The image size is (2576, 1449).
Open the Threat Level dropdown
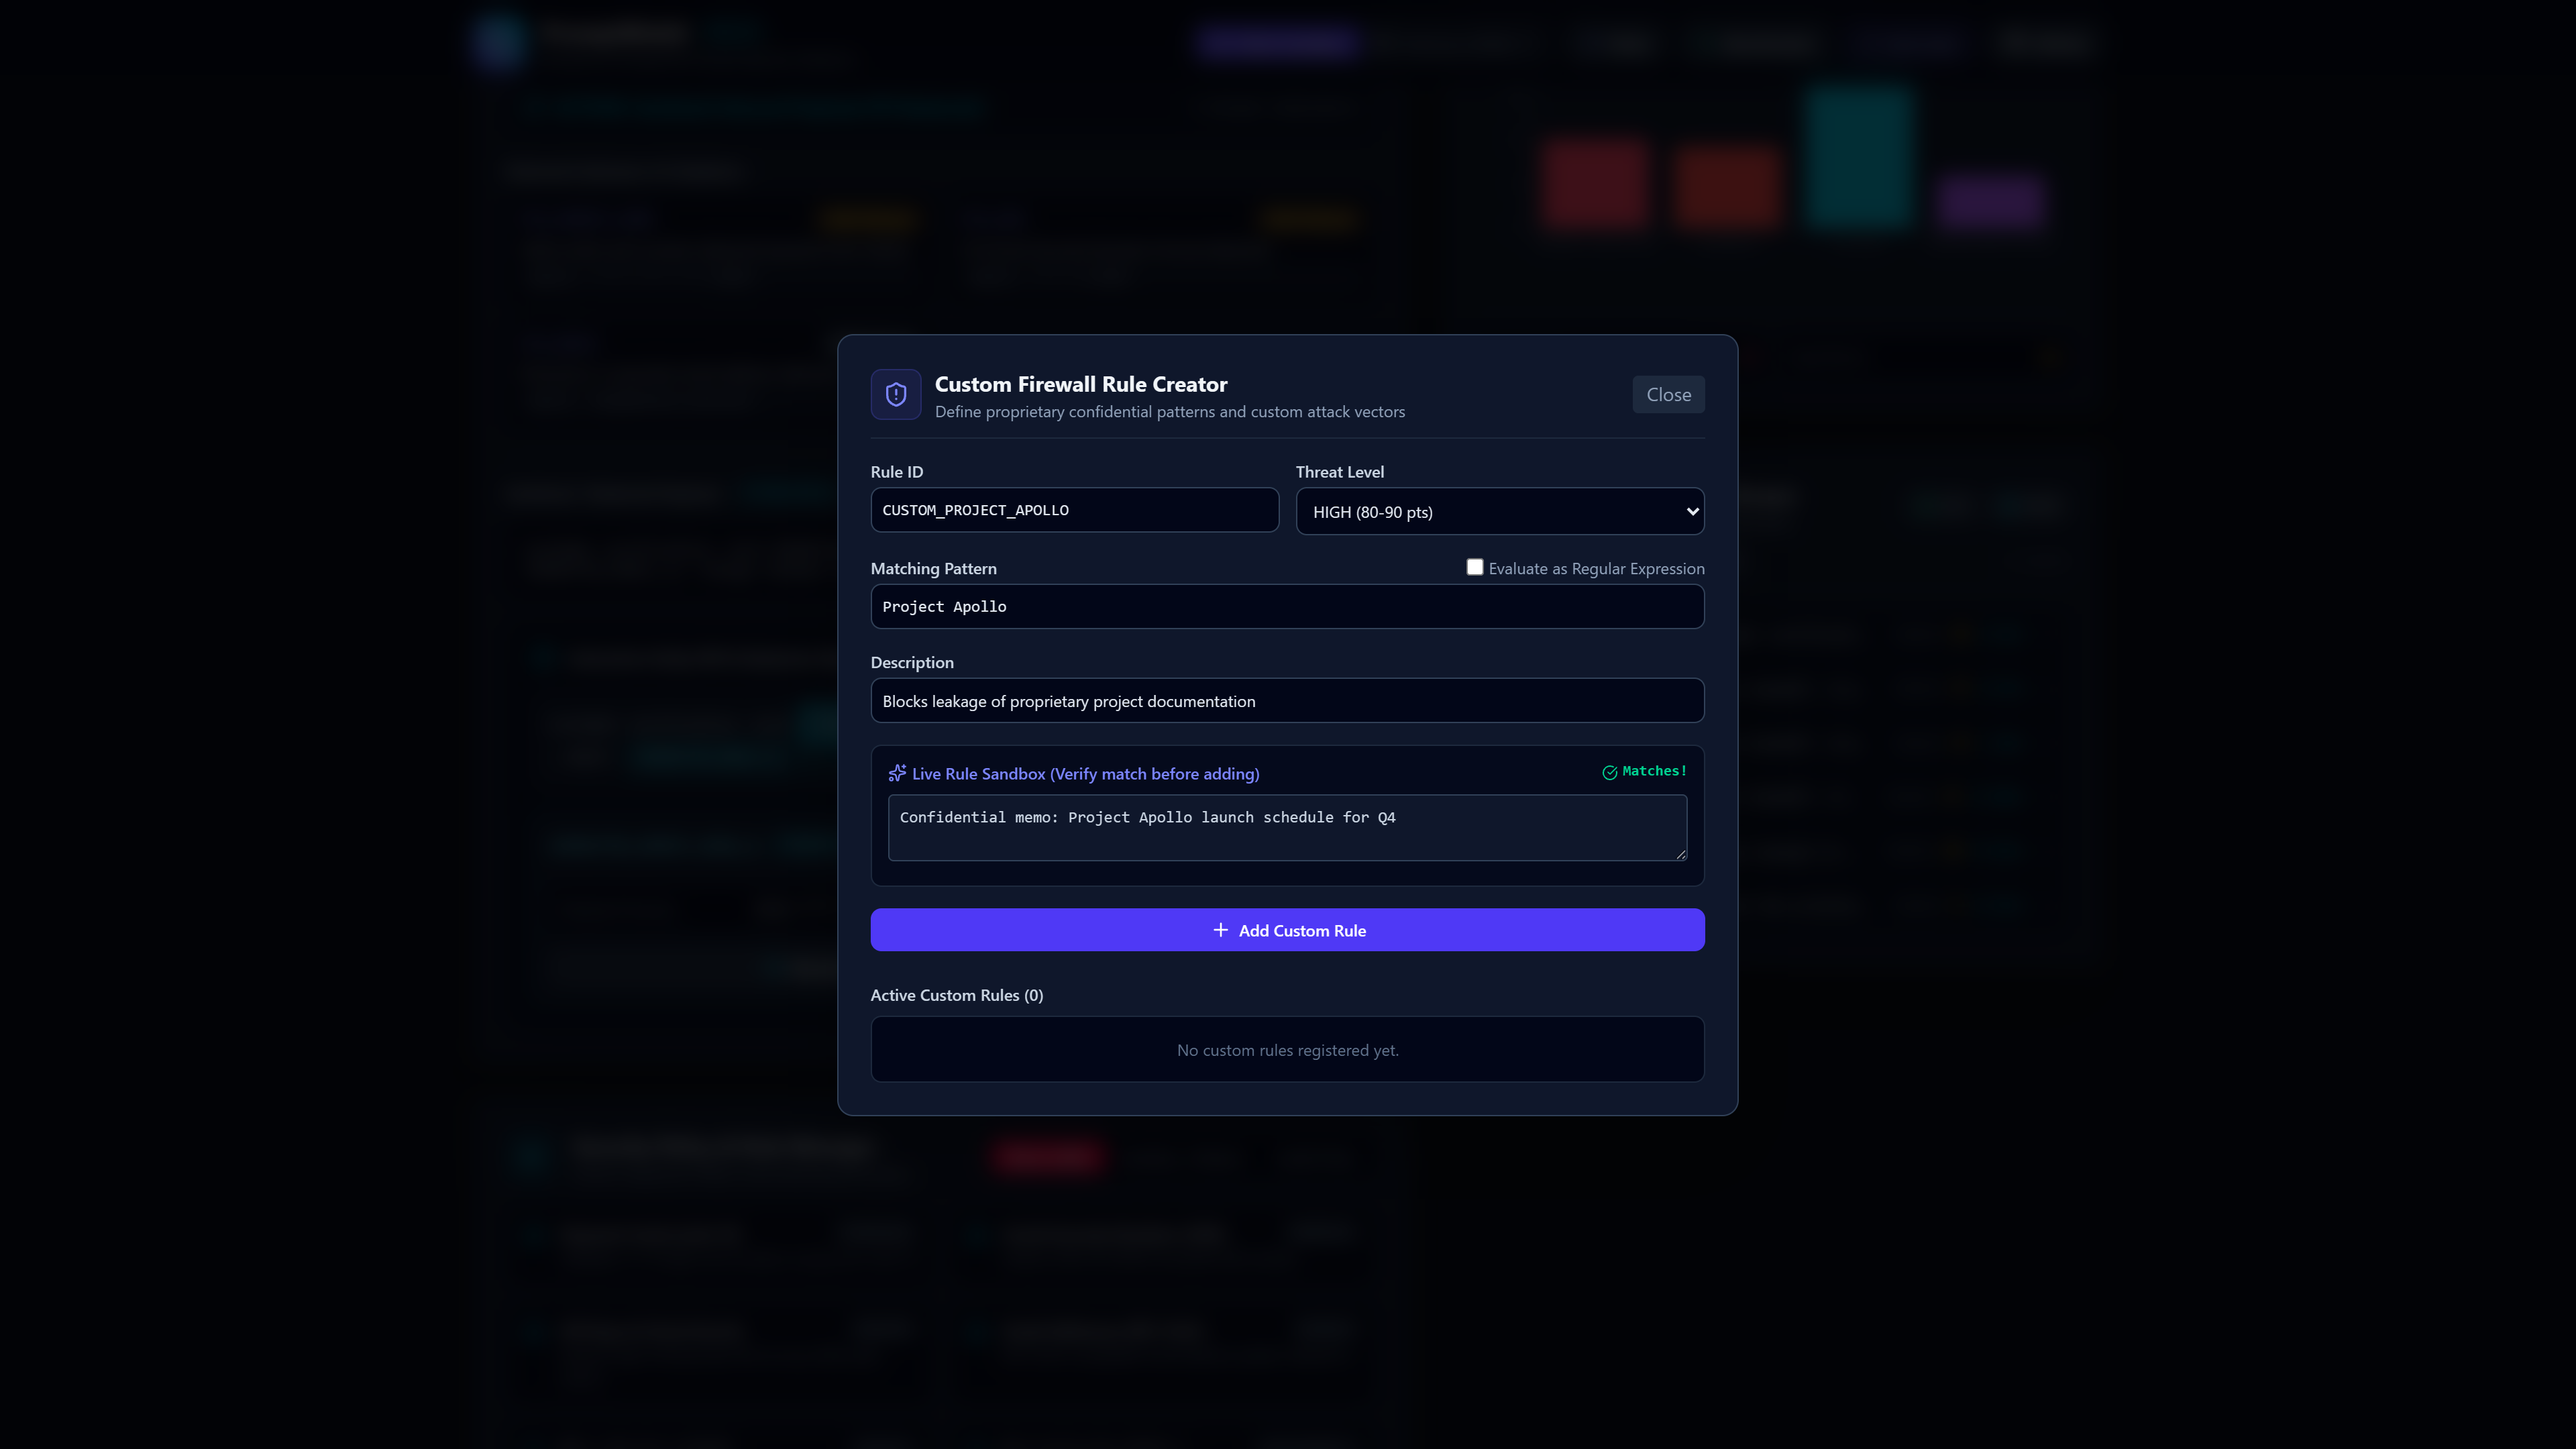point(1499,511)
